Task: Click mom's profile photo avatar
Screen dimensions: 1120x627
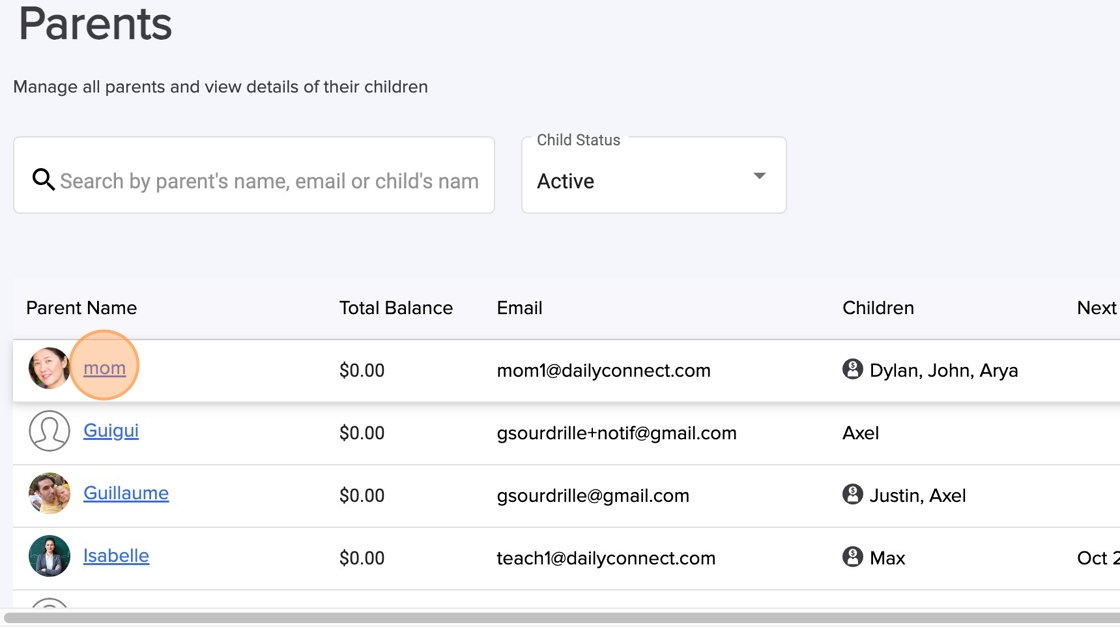Action: (x=49, y=369)
